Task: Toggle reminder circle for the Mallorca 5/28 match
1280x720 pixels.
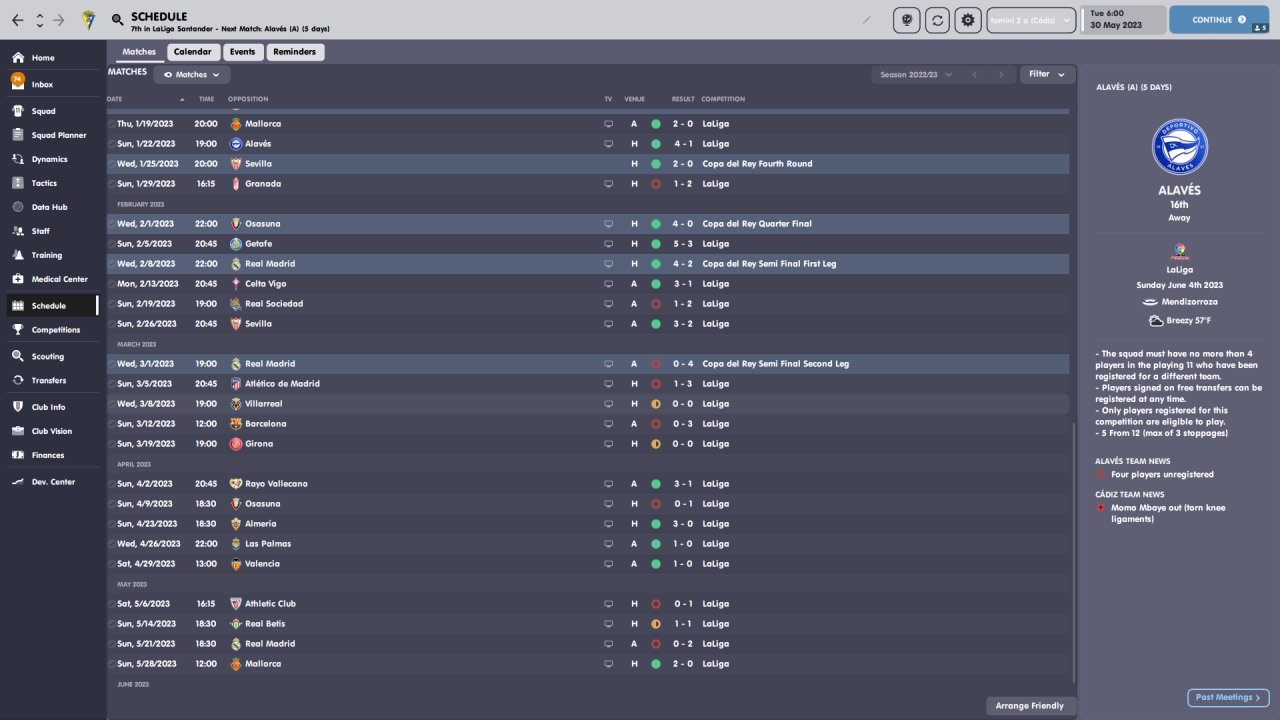Action: [111, 664]
